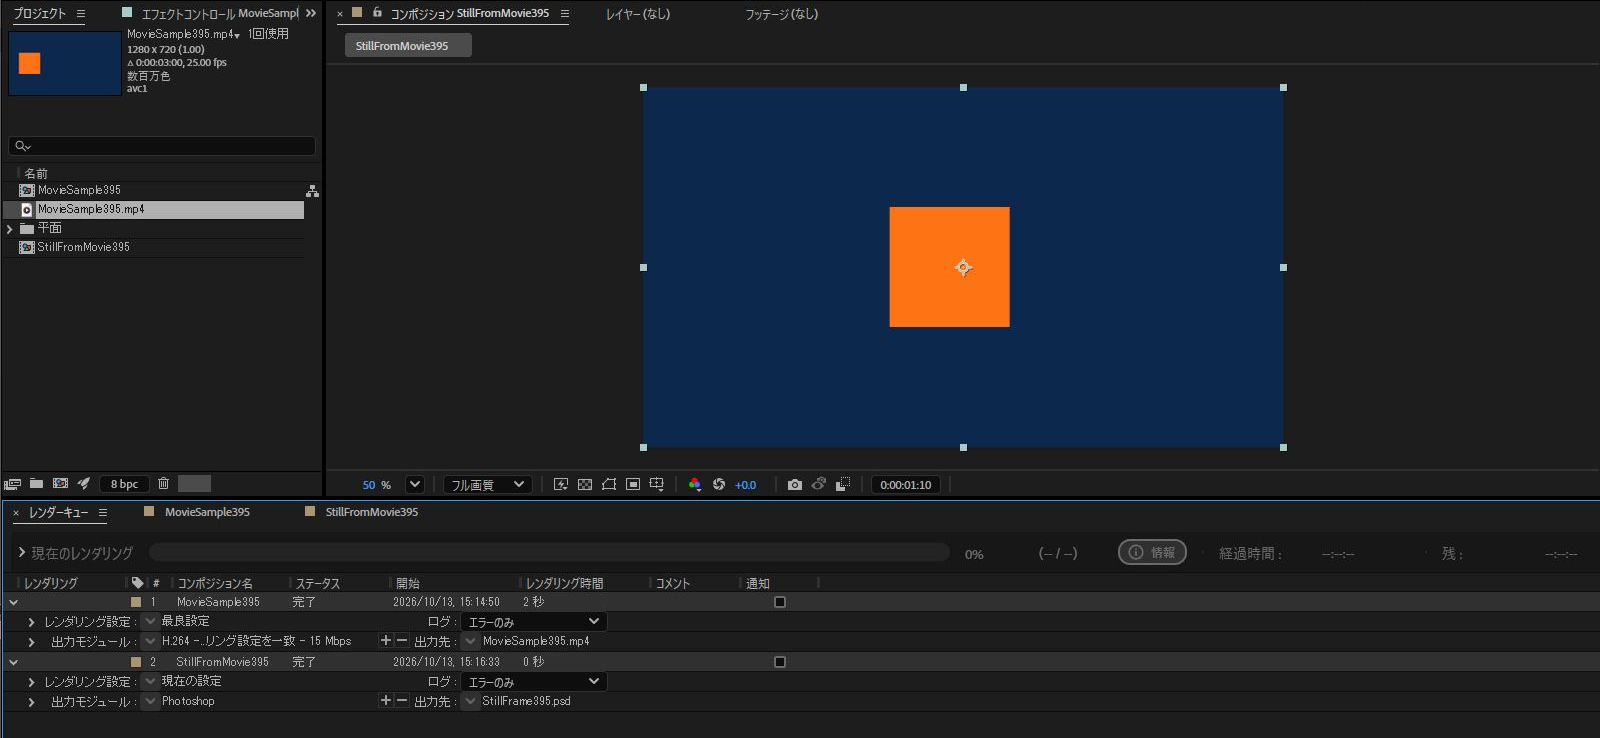This screenshot has width=1600, height=738.
Task: Switch to the StillFromMovie395 timeline tab
Action: pyautogui.click(x=372, y=512)
